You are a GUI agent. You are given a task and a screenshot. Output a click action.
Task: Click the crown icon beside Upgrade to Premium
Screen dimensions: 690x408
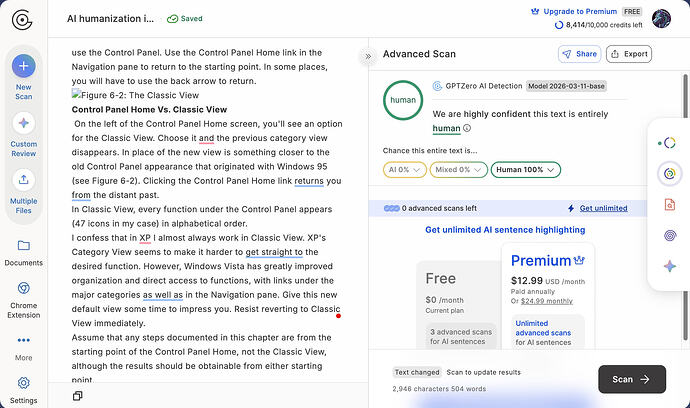535,11
